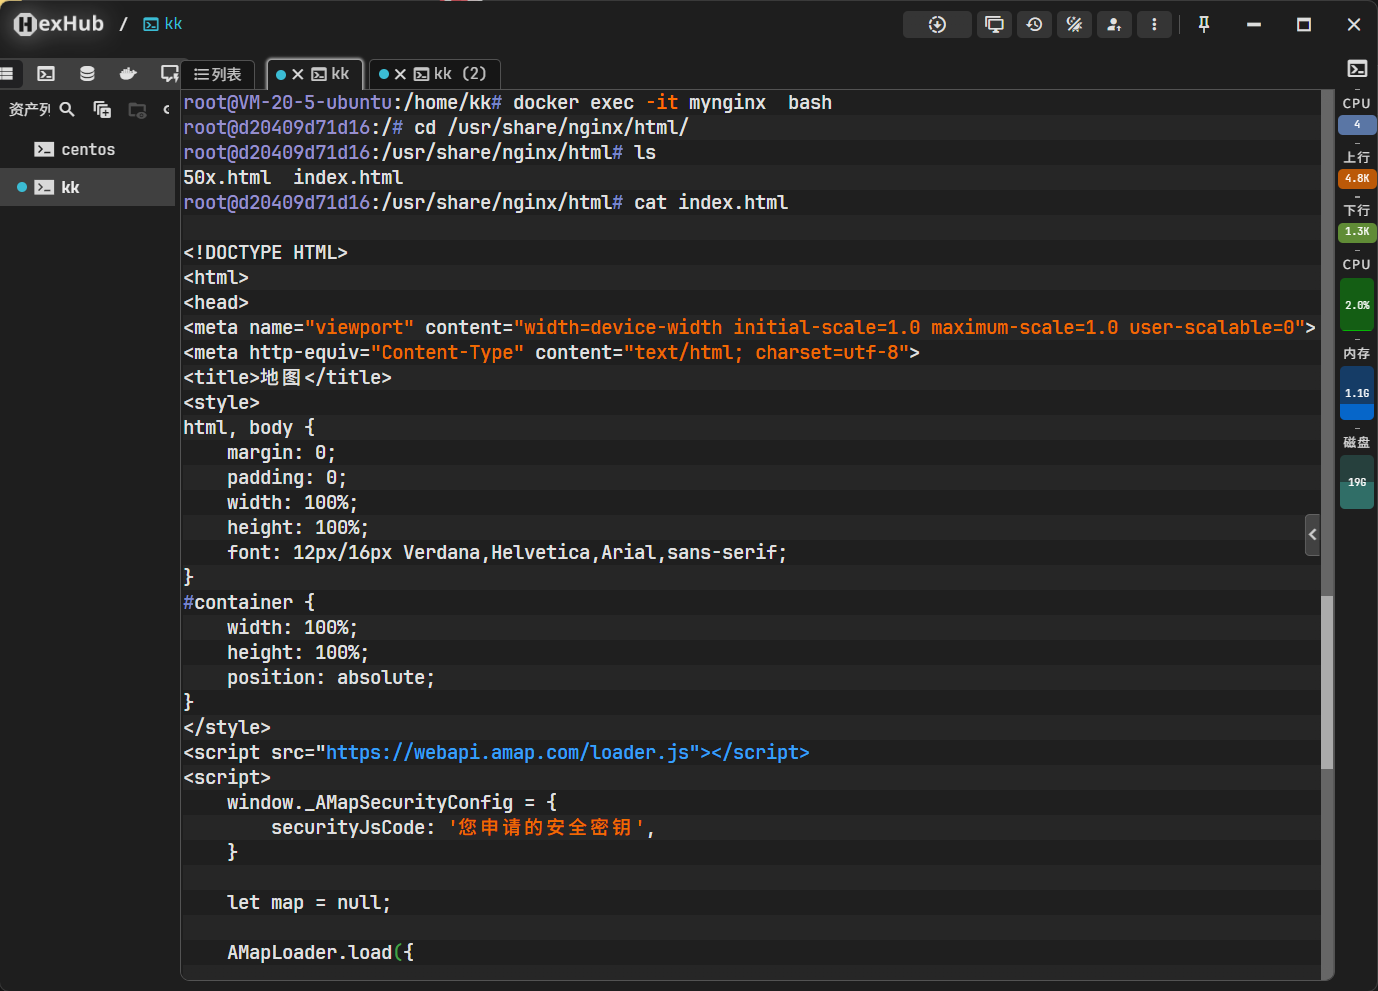
Task: Close the kk terminal tab
Action: coord(298,74)
